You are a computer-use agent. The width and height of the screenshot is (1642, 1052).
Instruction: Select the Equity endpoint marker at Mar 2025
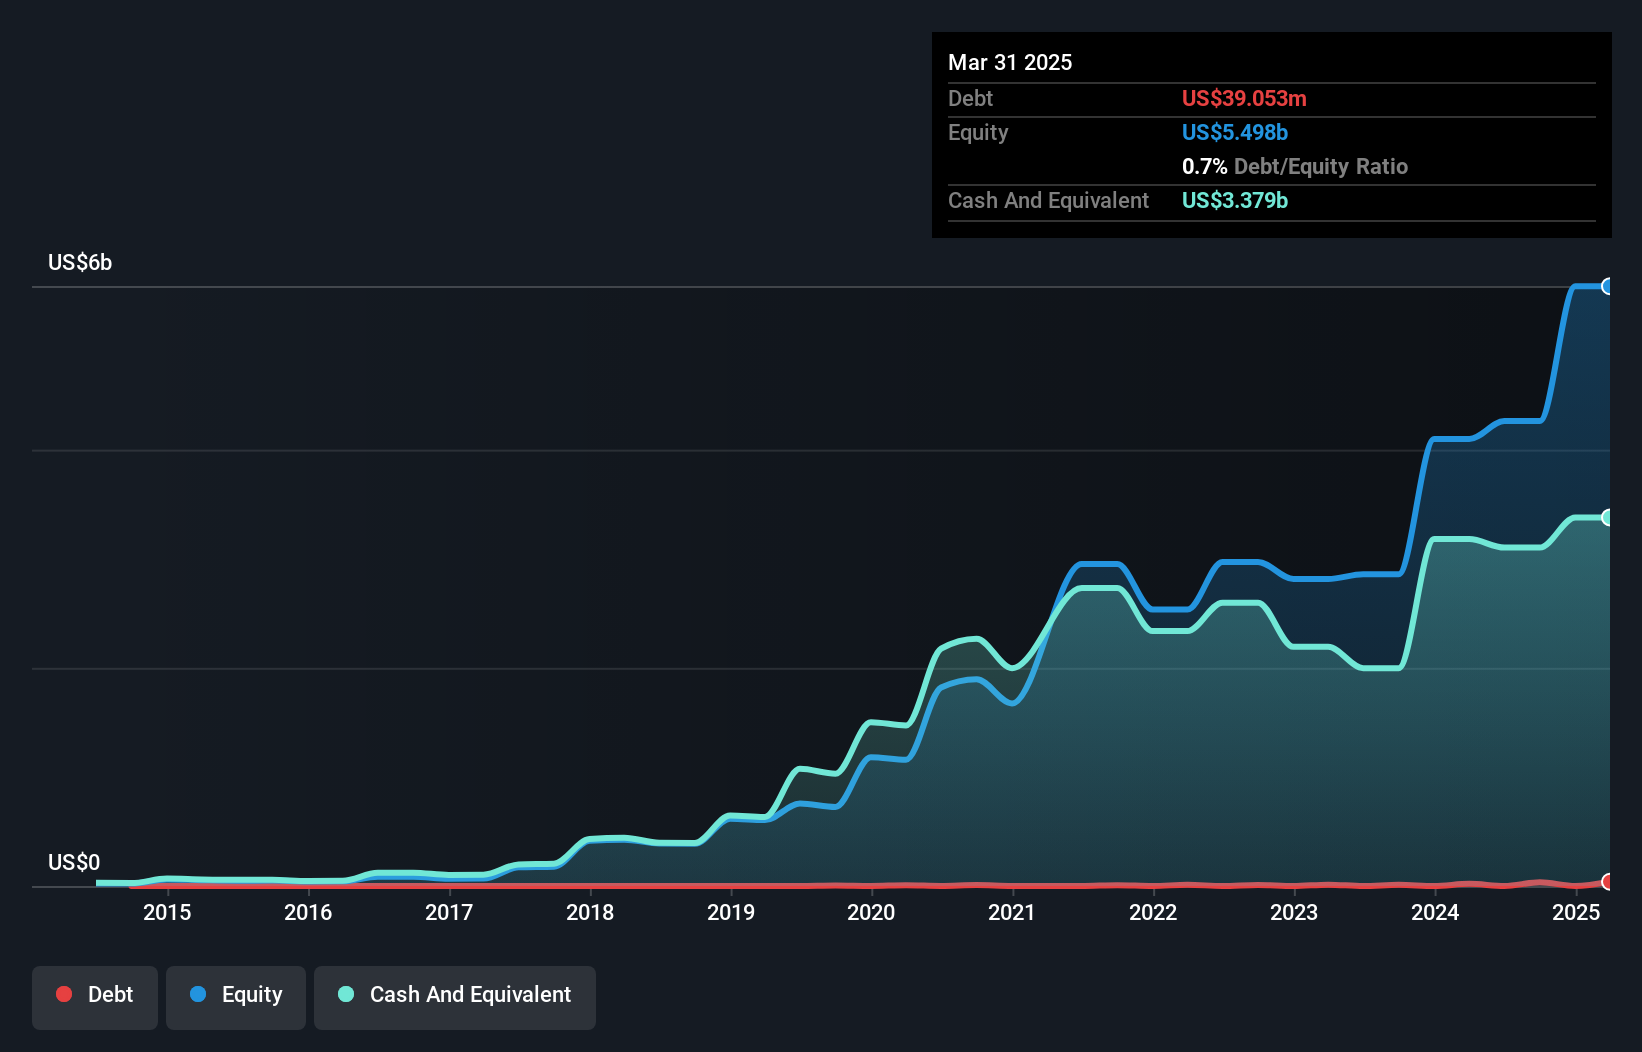[1608, 286]
